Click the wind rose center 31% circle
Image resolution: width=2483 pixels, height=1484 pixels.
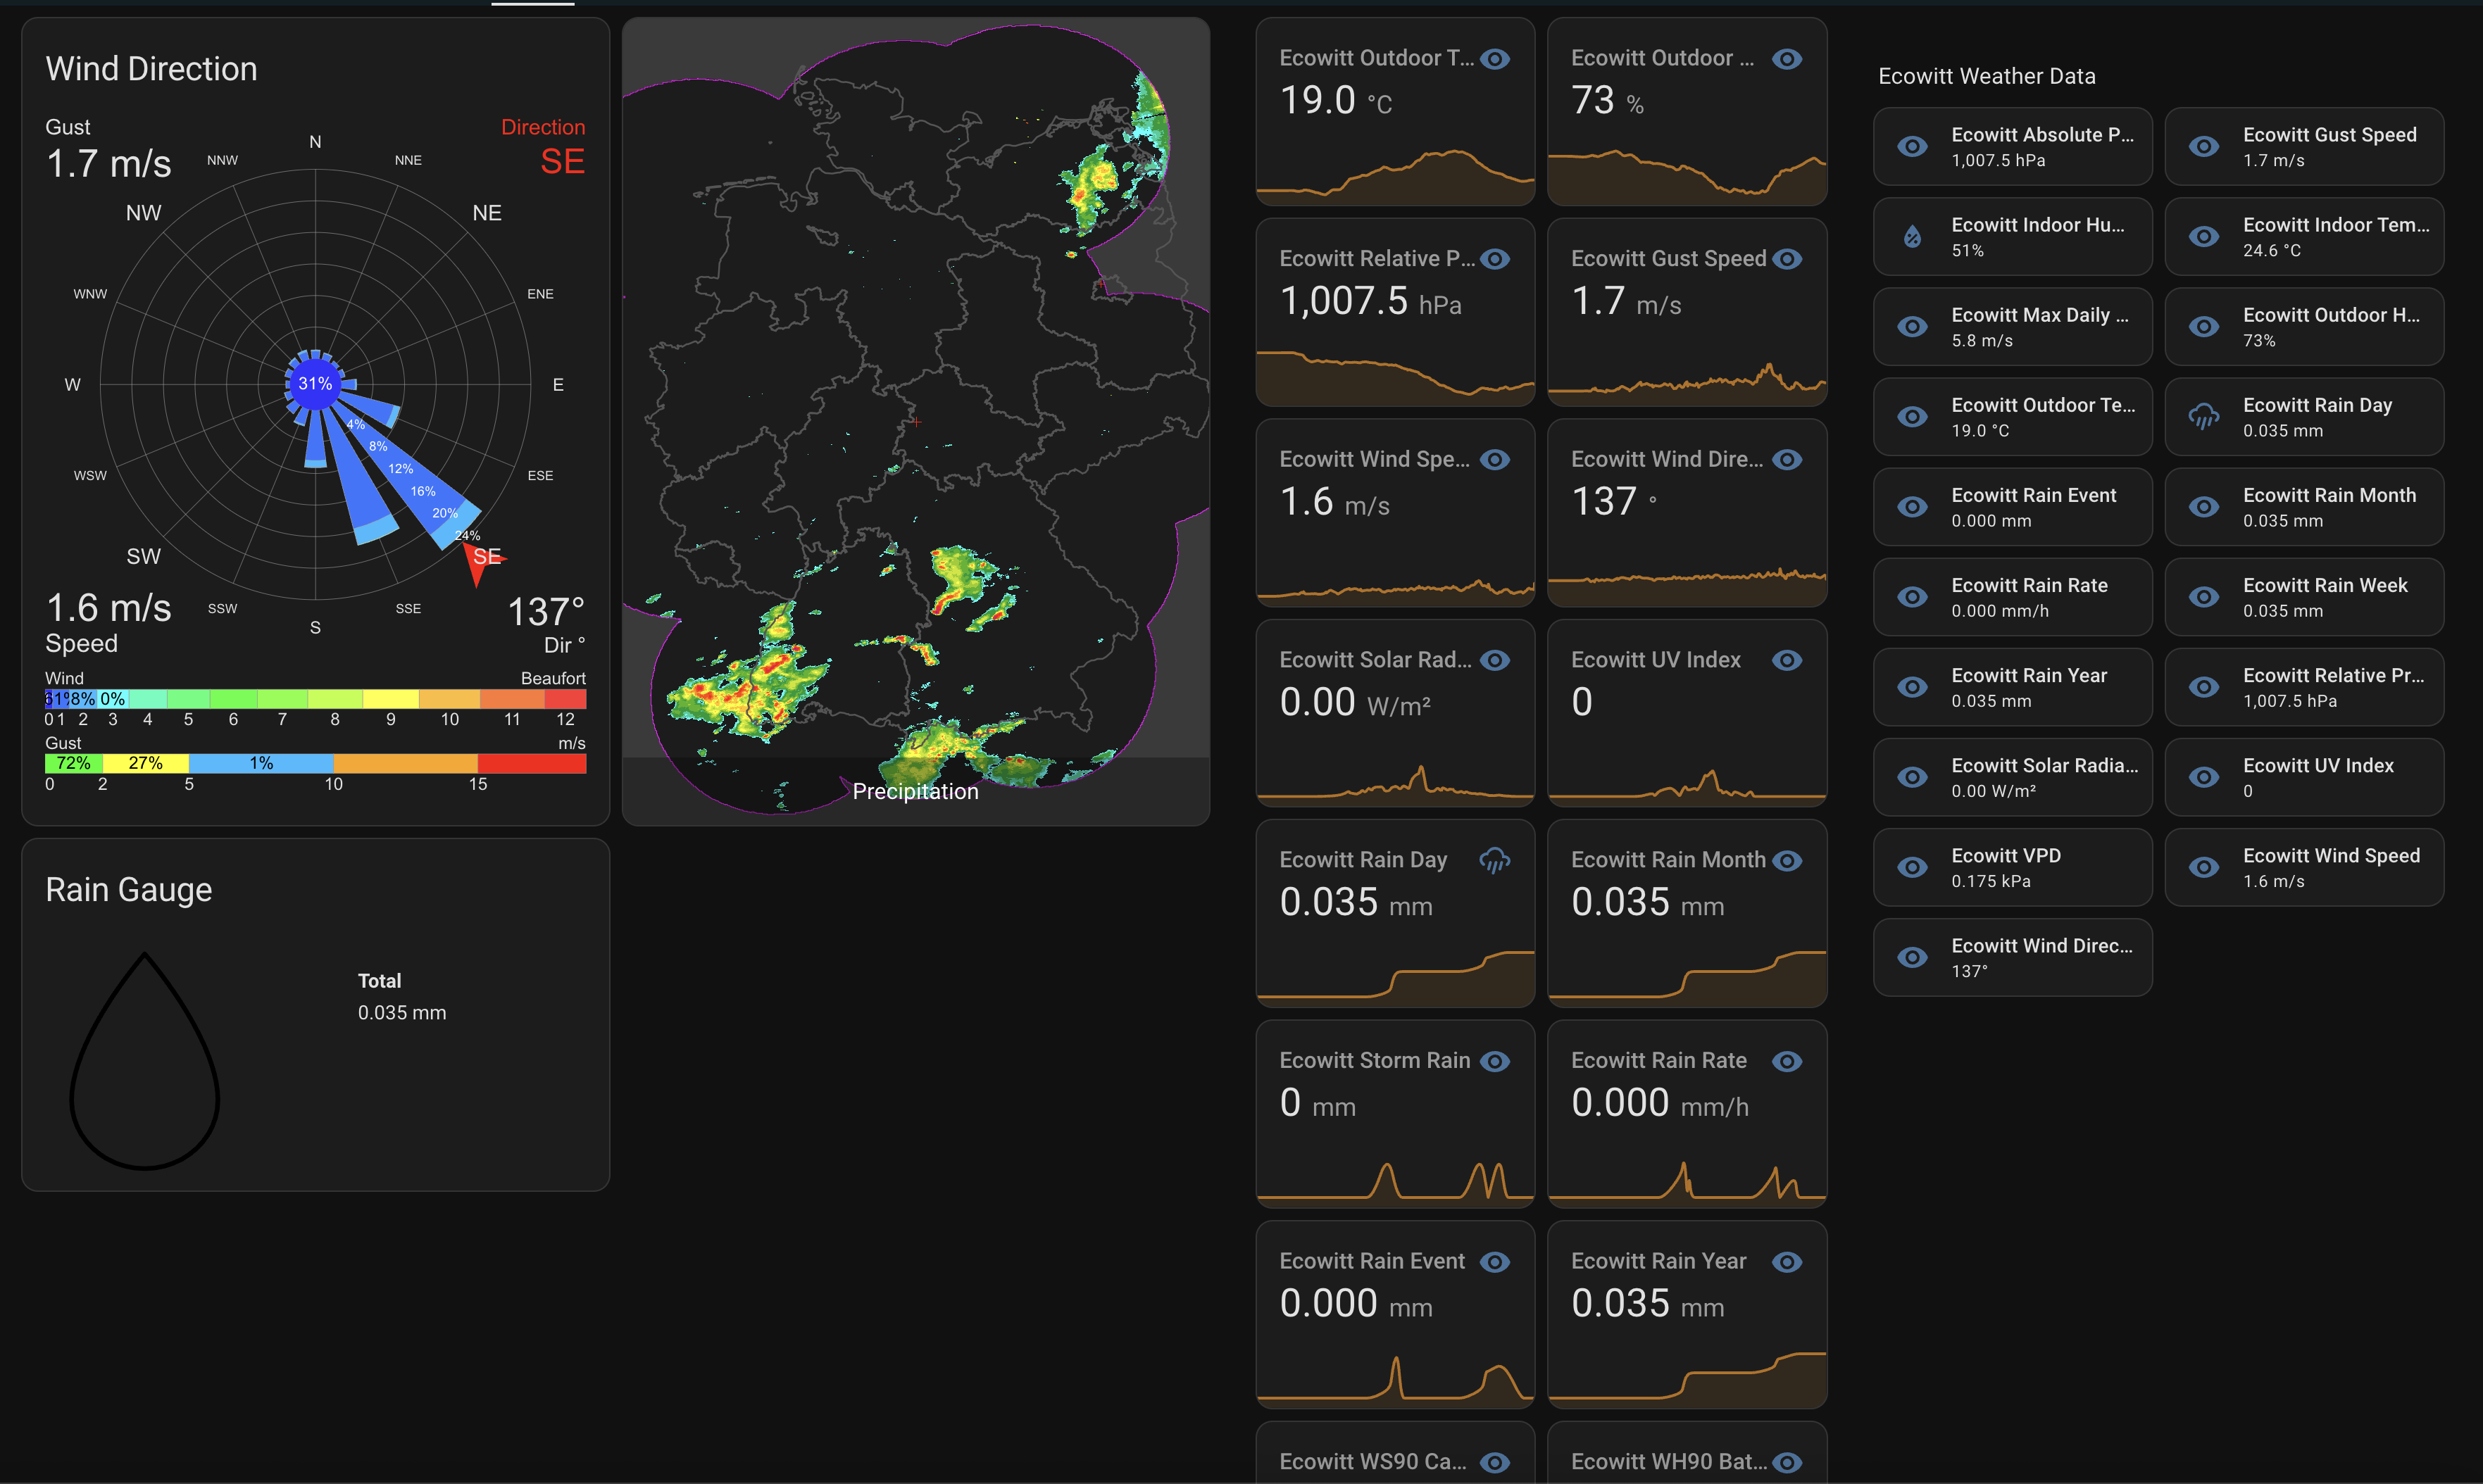pyautogui.click(x=315, y=383)
